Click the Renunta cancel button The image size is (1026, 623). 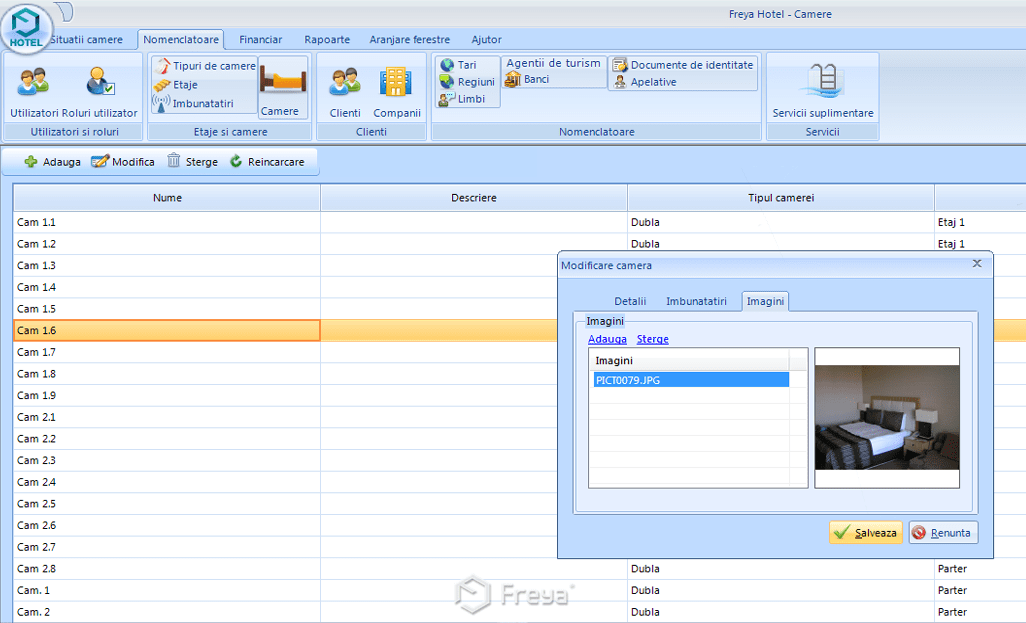pyautogui.click(x=943, y=533)
